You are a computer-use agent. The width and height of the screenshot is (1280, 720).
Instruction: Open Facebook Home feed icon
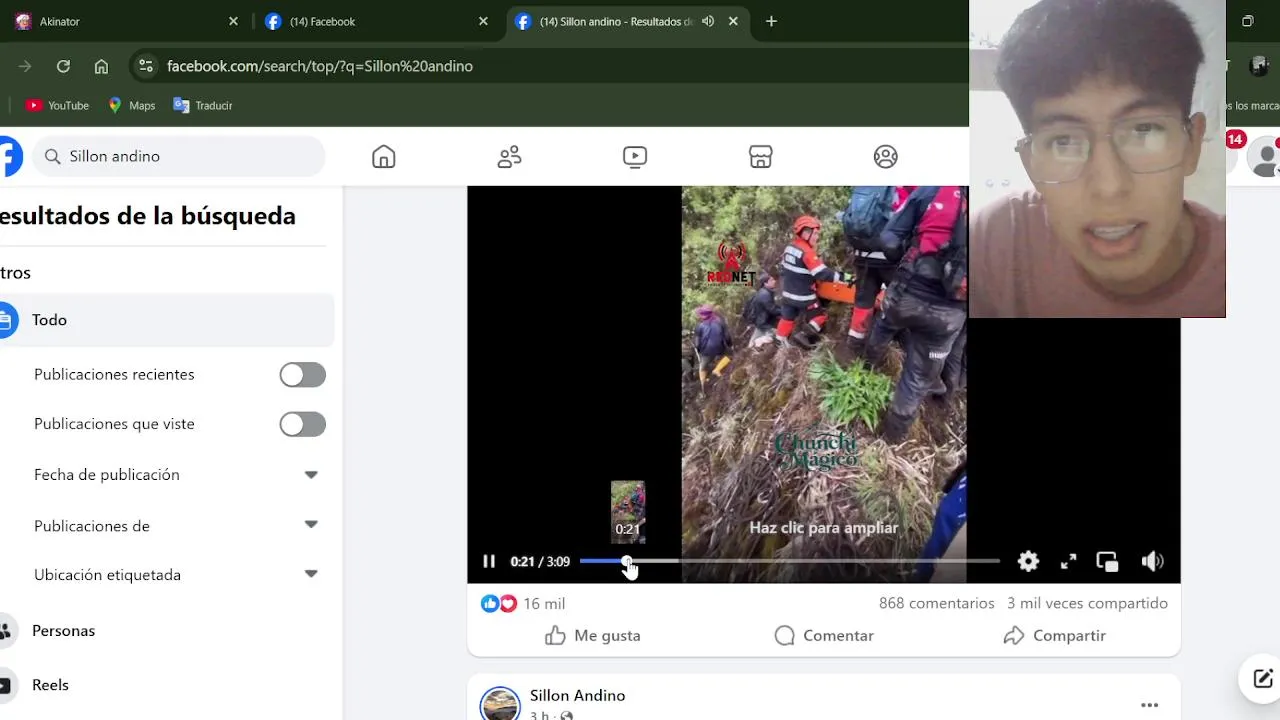pos(384,157)
